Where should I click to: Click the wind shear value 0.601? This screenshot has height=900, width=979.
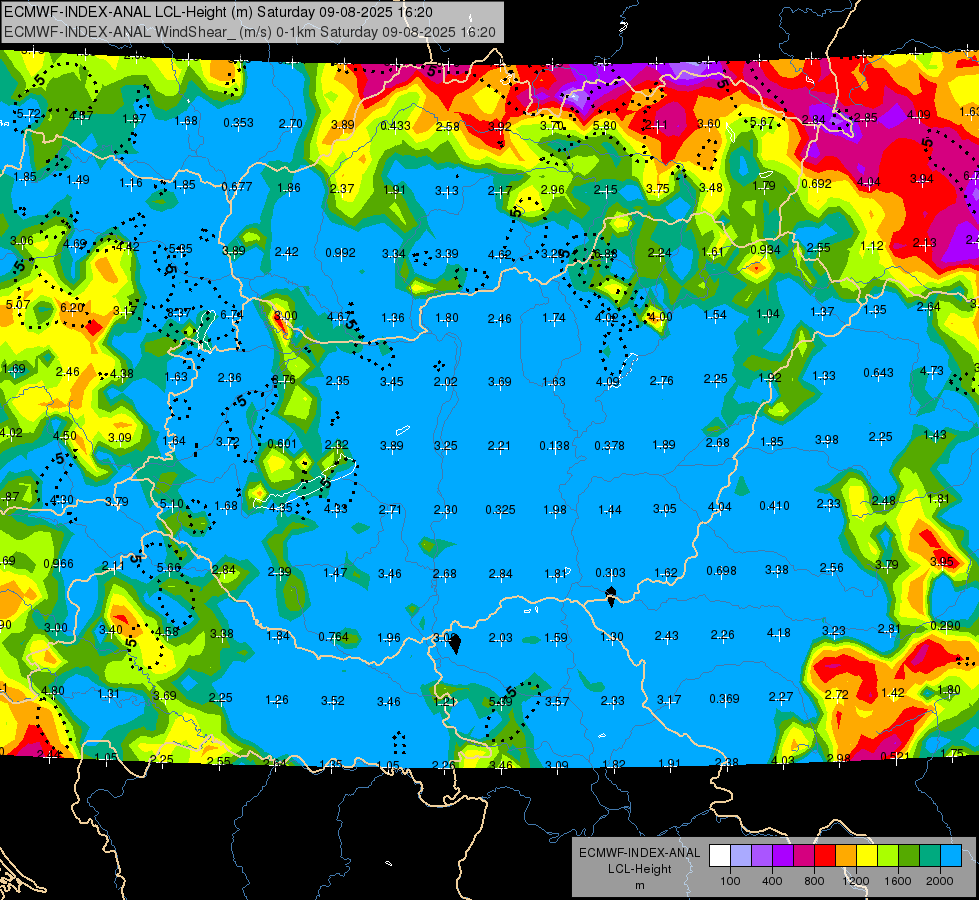click(282, 443)
